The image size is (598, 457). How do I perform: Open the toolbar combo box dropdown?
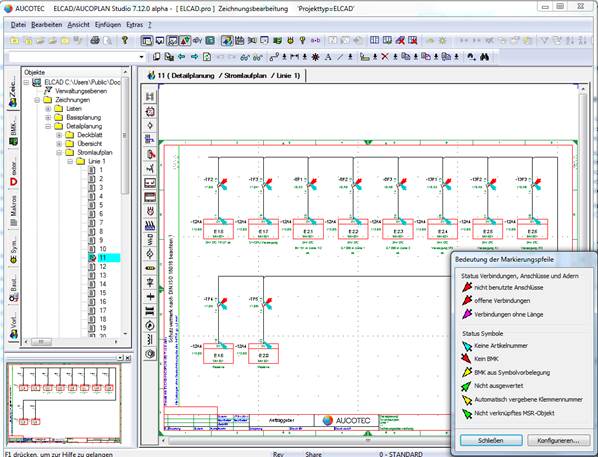(x=141, y=57)
